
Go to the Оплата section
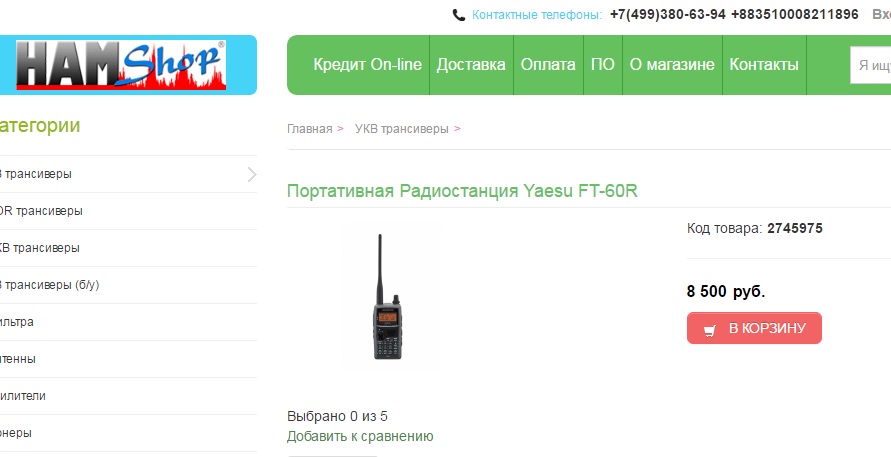pos(548,65)
